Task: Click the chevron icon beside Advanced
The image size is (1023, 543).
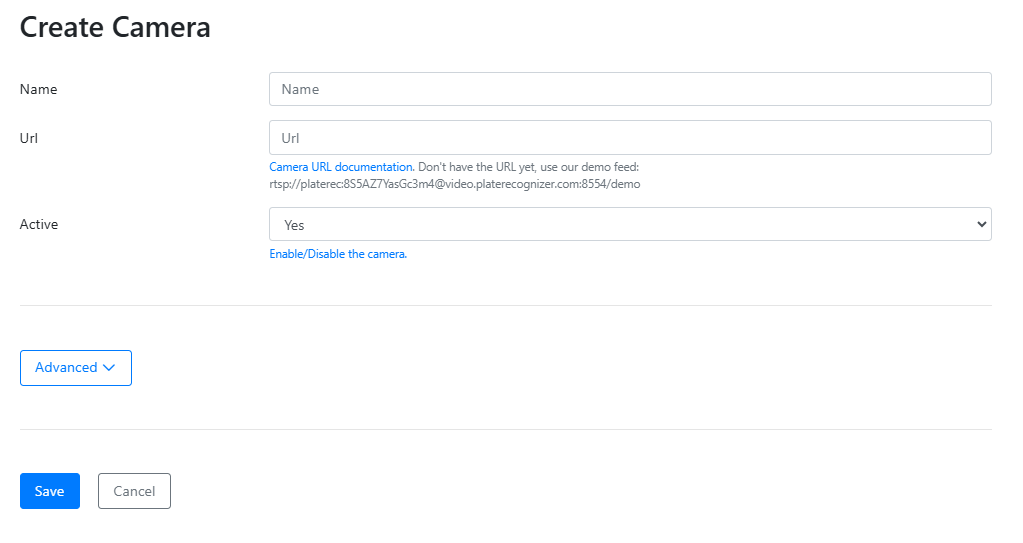Action: coord(109,368)
